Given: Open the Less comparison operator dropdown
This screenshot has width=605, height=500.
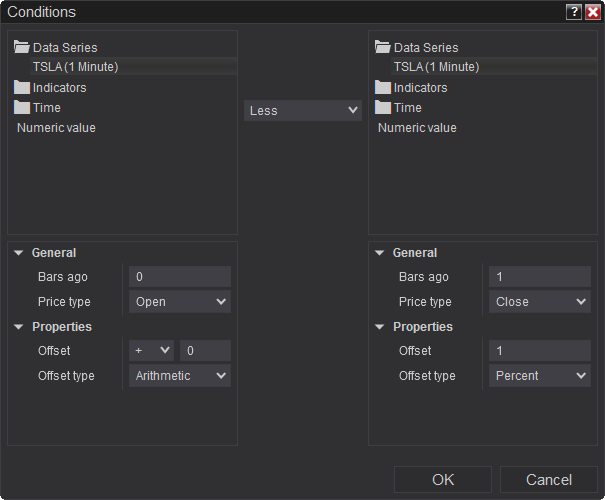Looking at the screenshot, I should click(x=303, y=111).
